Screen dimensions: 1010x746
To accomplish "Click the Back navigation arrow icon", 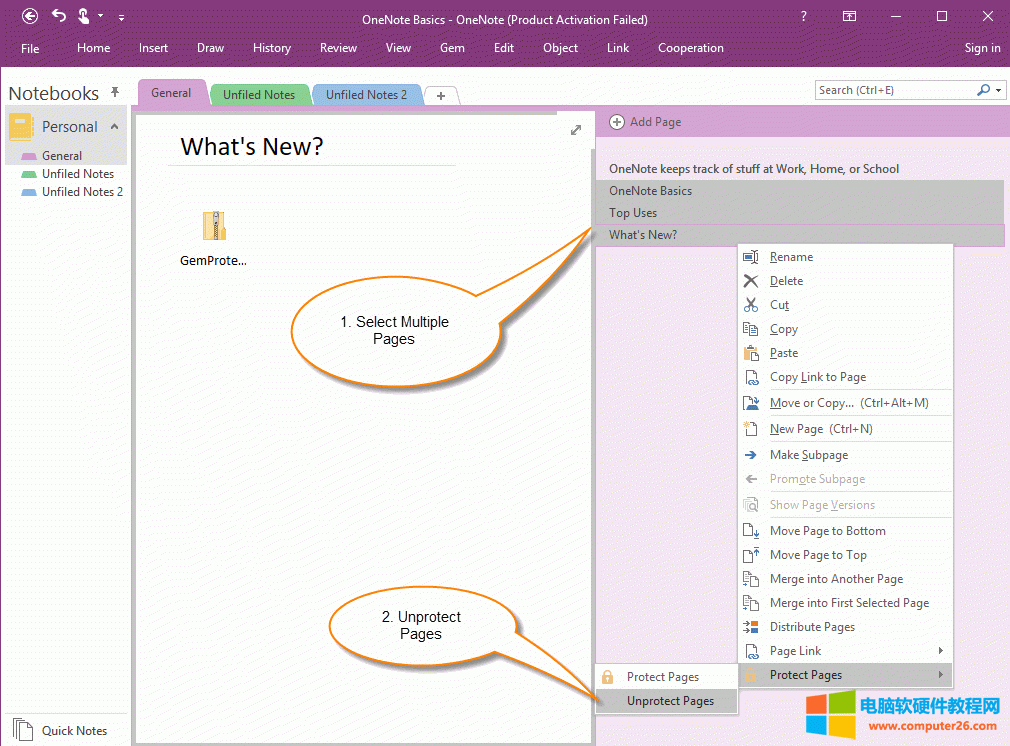I will [x=29, y=16].
